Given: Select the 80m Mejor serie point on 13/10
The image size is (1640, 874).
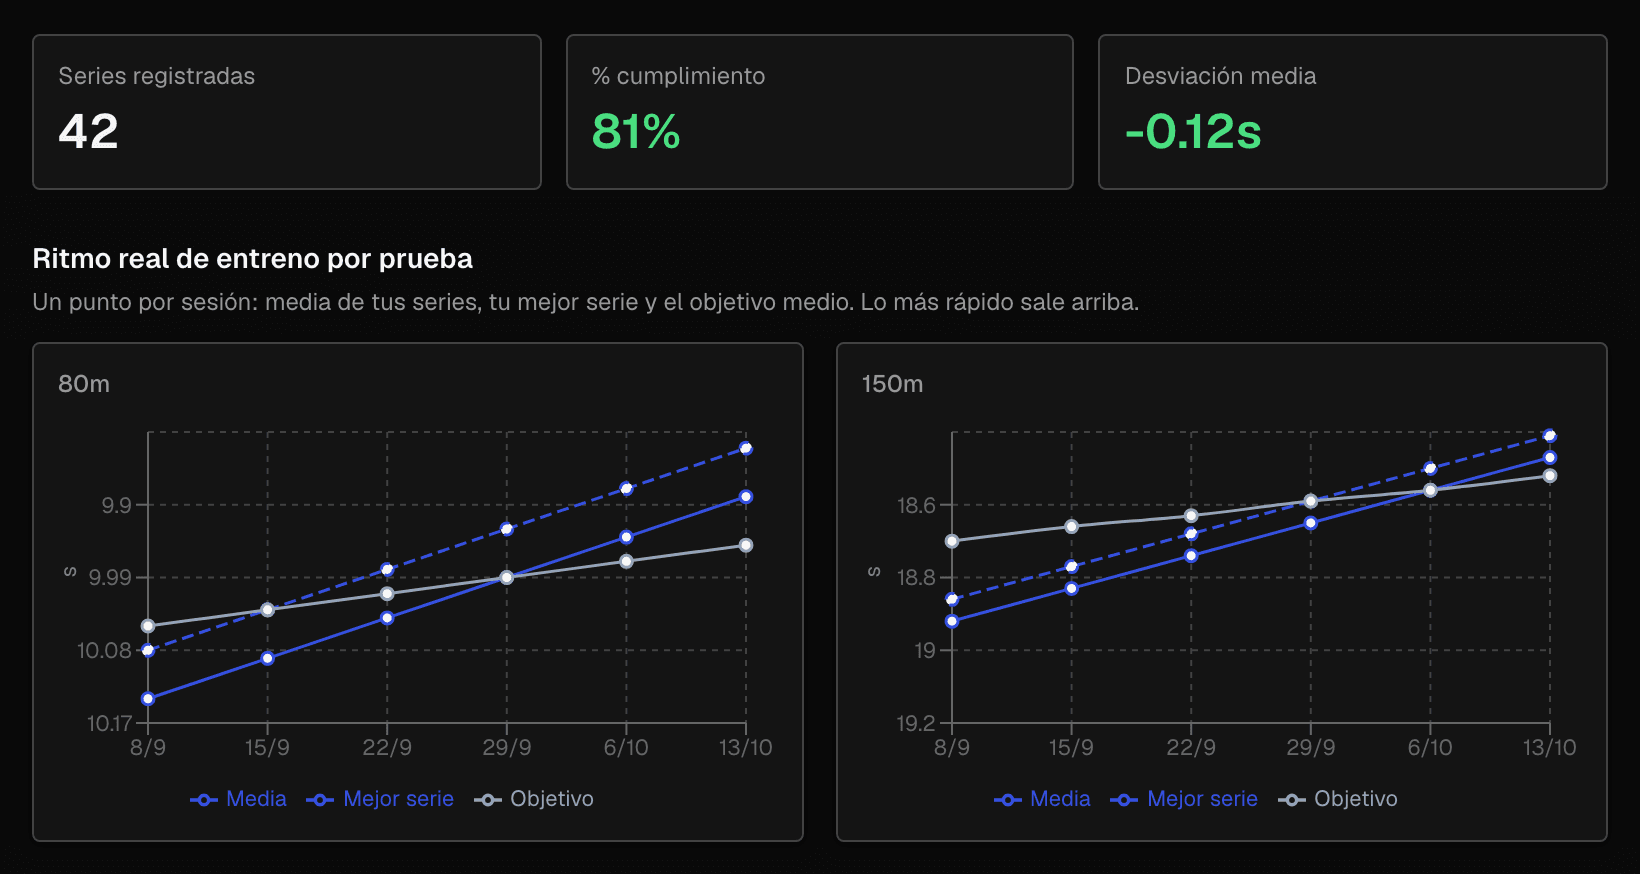Looking at the screenshot, I should [x=746, y=449].
